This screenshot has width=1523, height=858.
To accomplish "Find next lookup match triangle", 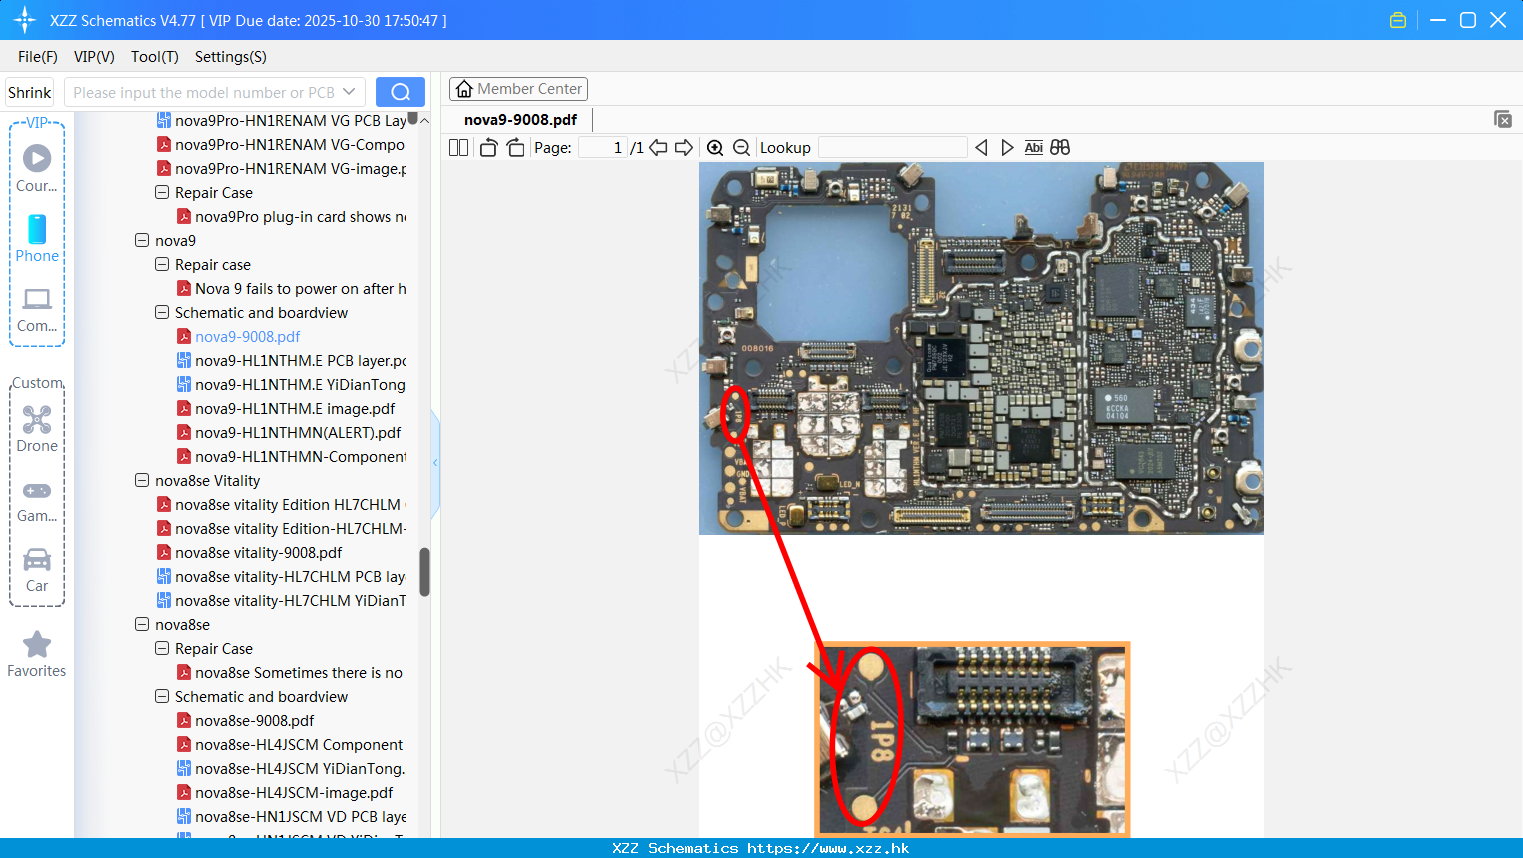I will tap(1007, 147).
